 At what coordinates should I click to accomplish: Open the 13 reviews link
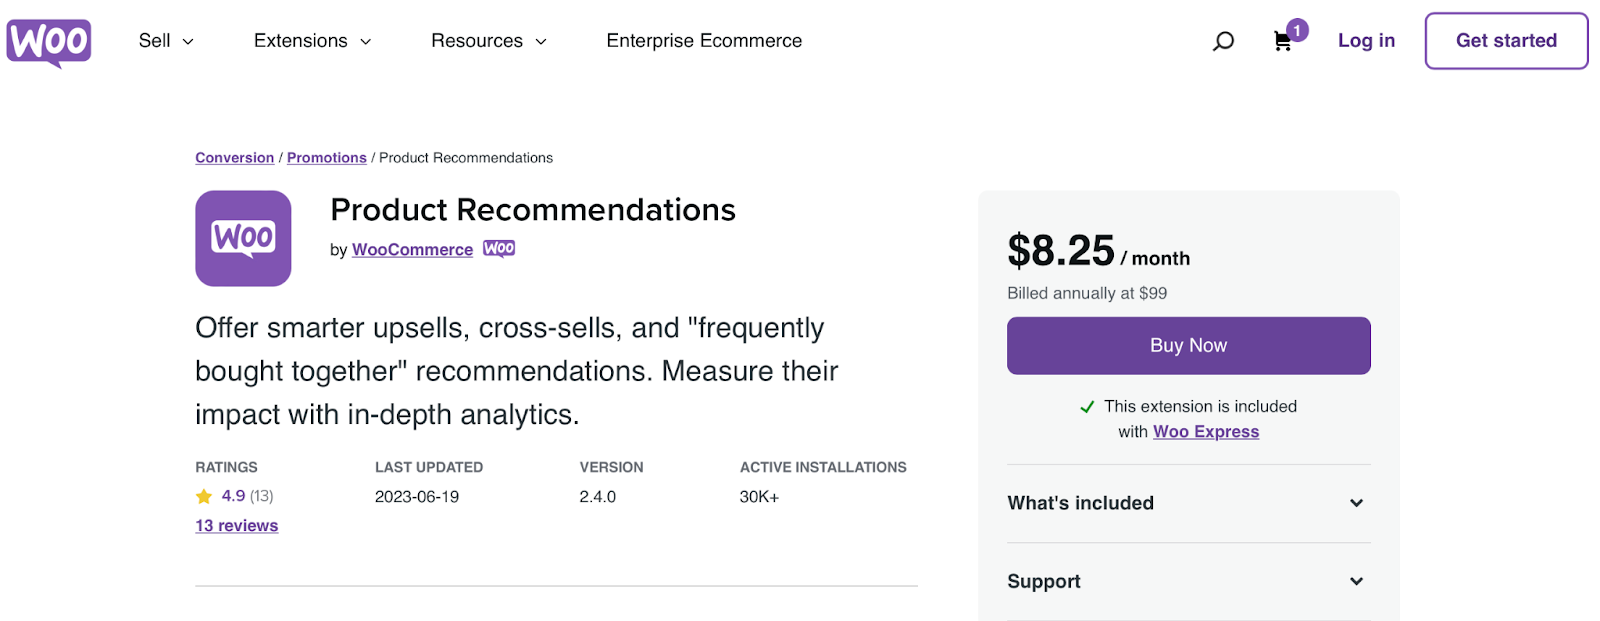[x=237, y=526]
